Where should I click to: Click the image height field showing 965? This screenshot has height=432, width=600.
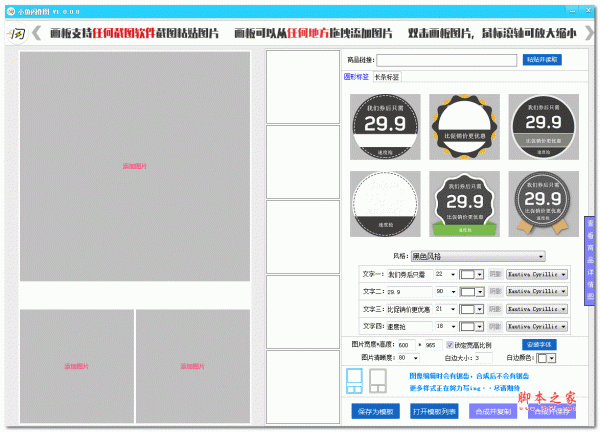(x=434, y=345)
